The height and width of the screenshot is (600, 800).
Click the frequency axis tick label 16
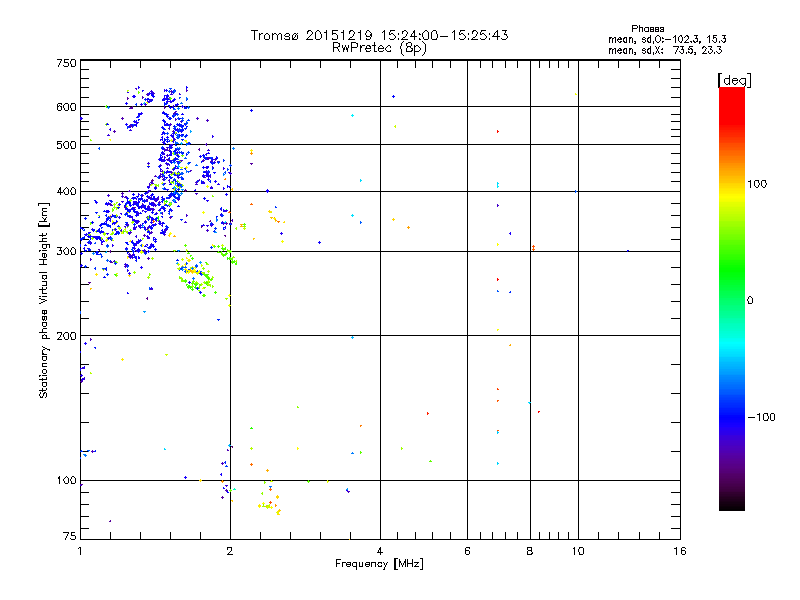coord(680,551)
